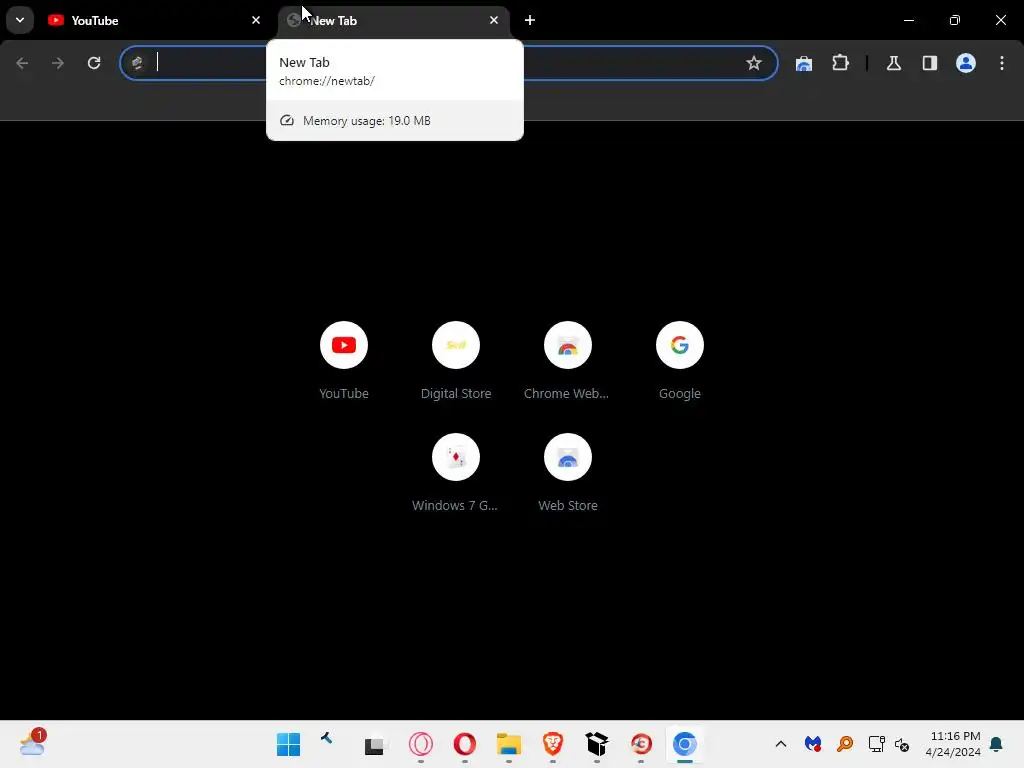Open the YouTube shortcut tile
Viewport: 1024px width, 768px height.
[344, 360]
